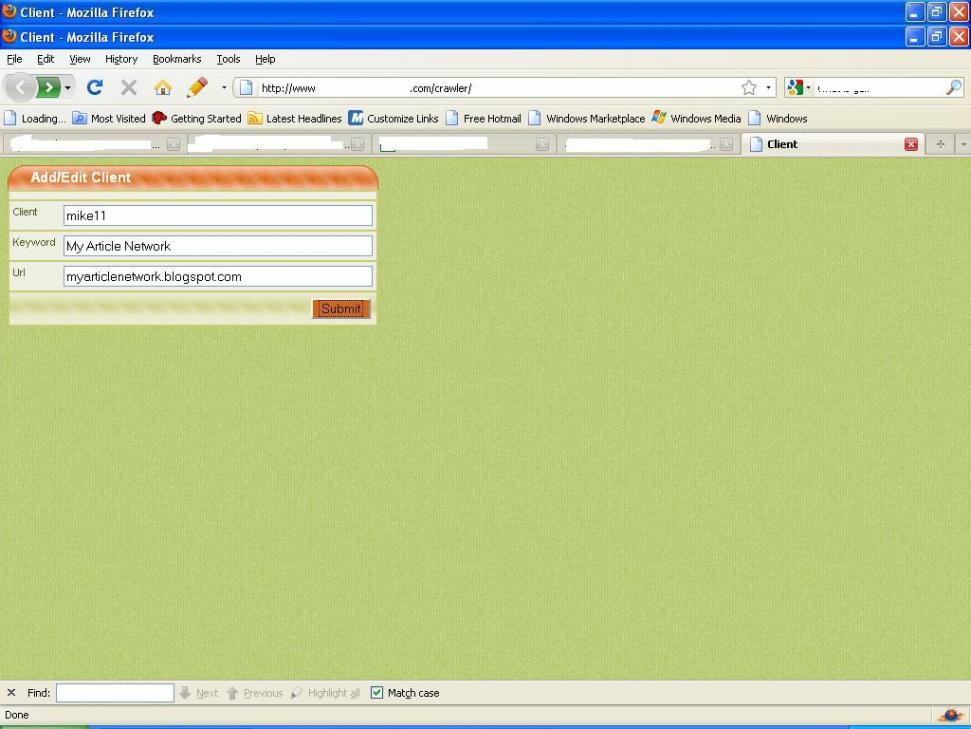Select the Client tab
The height and width of the screenshot is (729, 971).
pyautogui.click(x=834, y=144)
